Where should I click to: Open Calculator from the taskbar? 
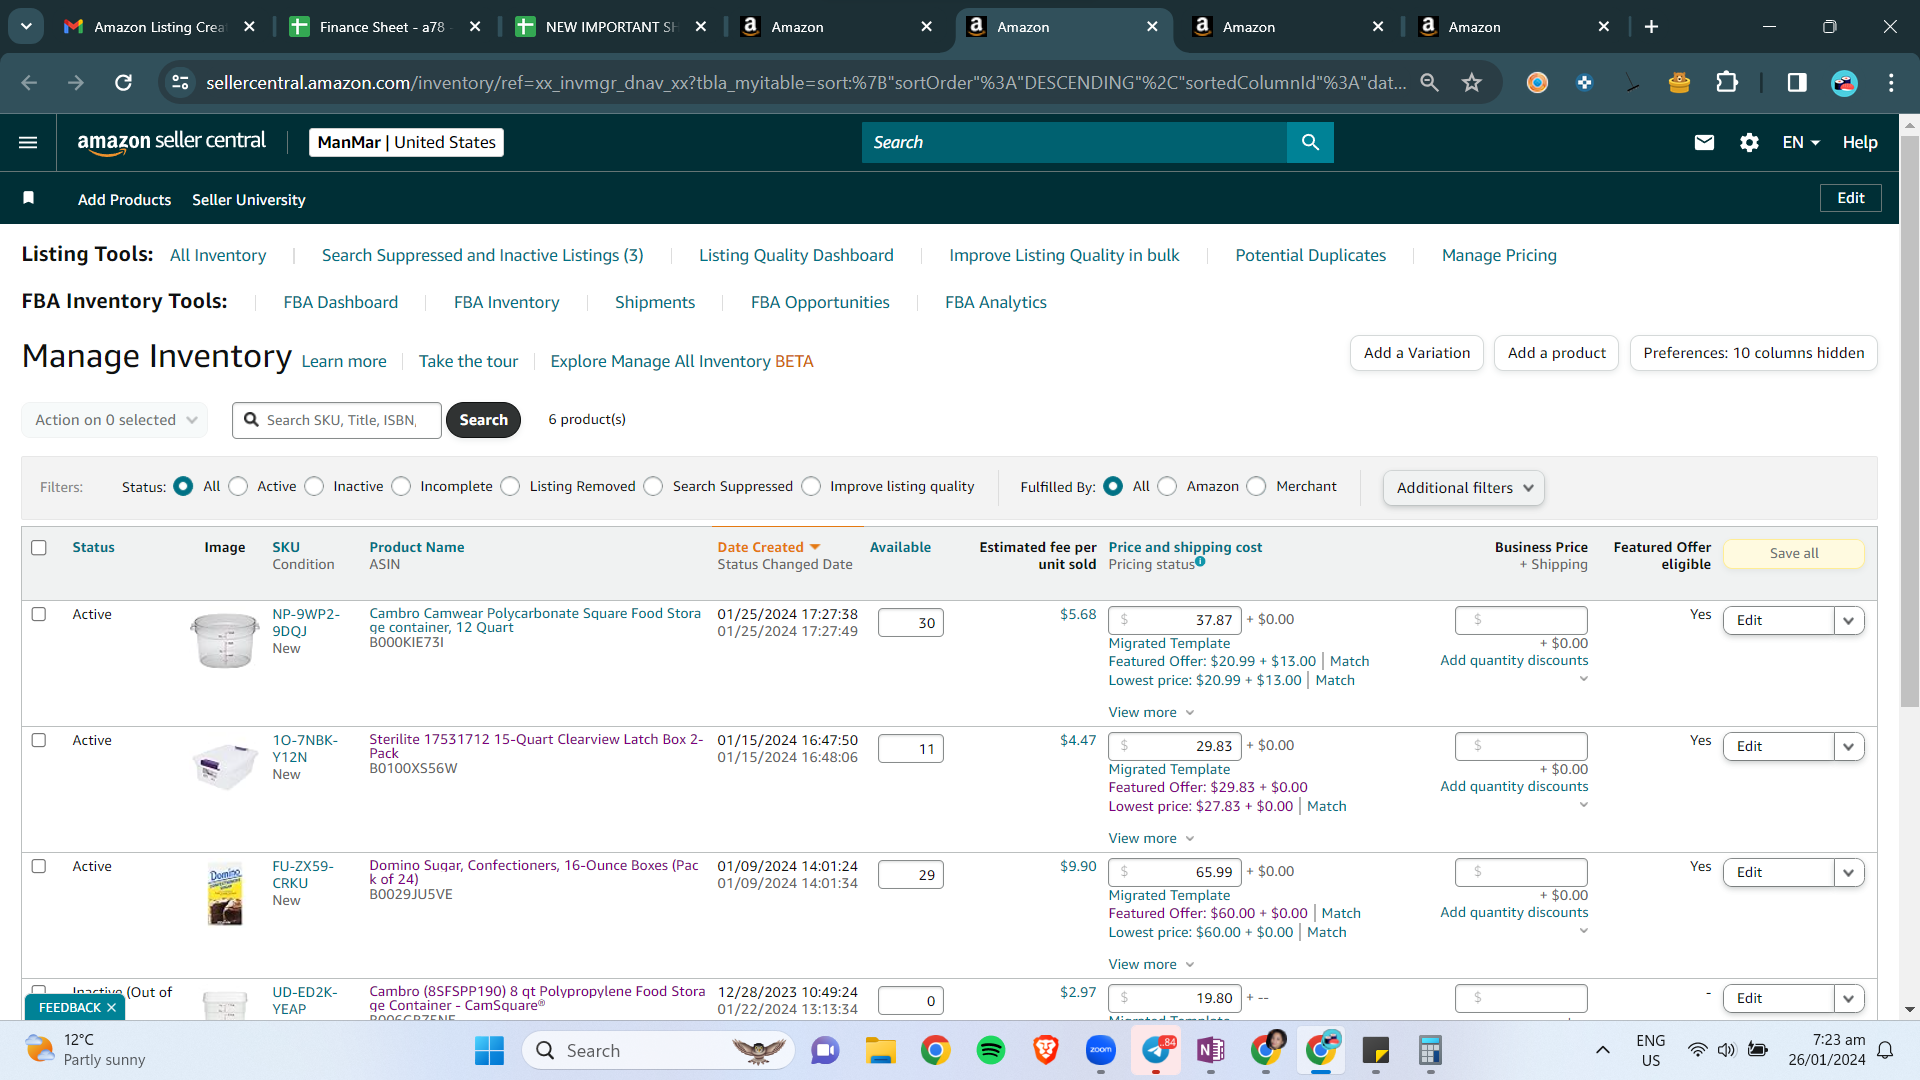[x=1430, y=1050]
